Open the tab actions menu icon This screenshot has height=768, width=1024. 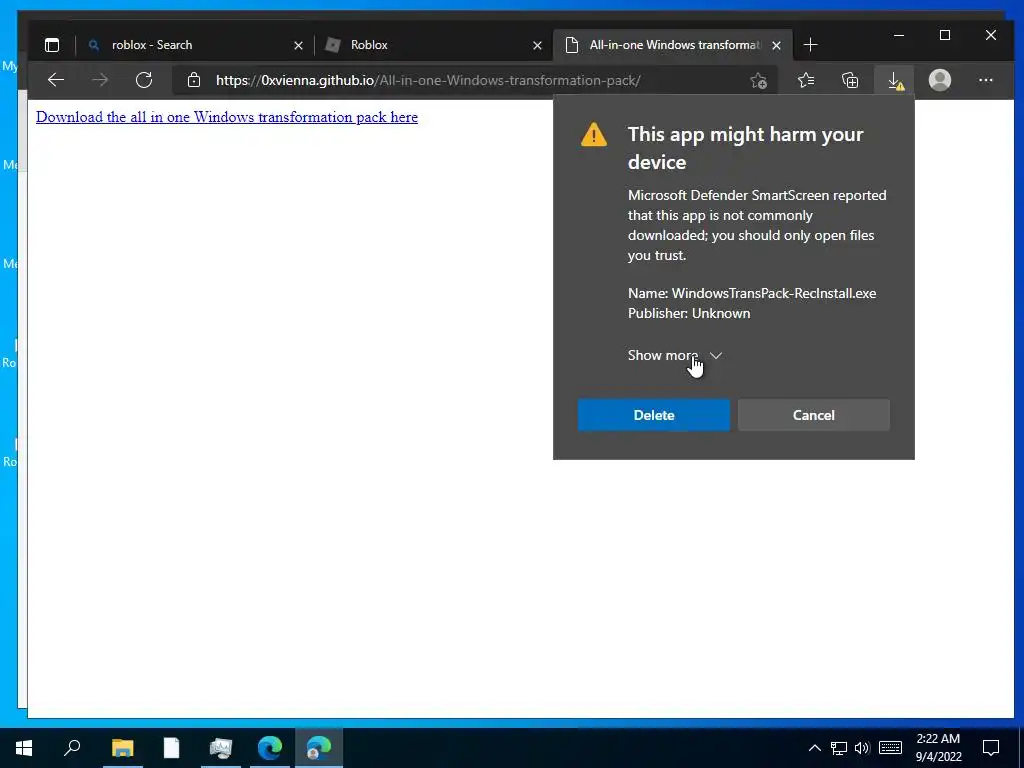coord(52,45)
